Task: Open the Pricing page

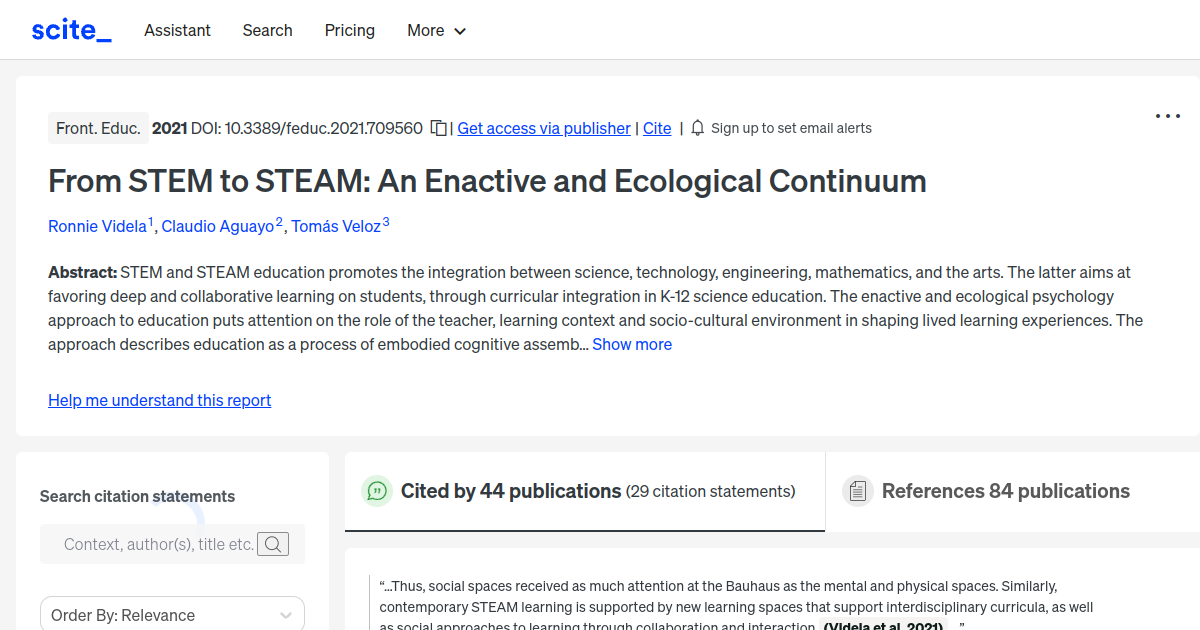Action: 349,30
